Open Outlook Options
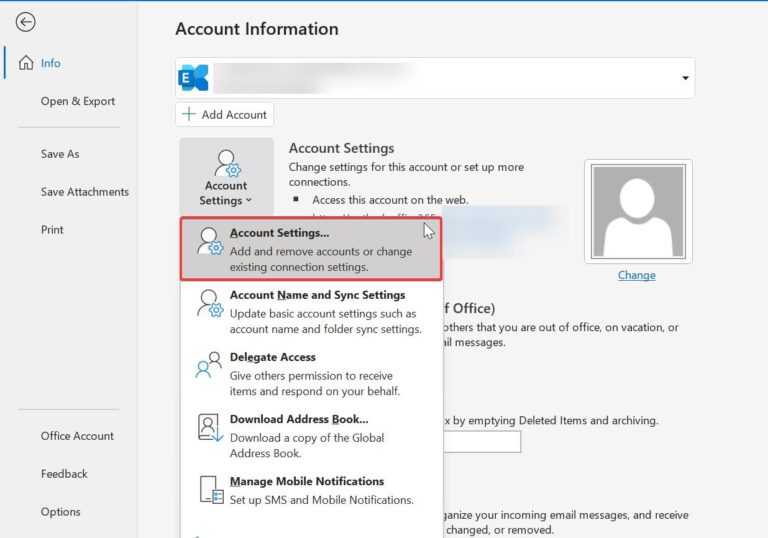768x538 pixels. tap(60, 512)
